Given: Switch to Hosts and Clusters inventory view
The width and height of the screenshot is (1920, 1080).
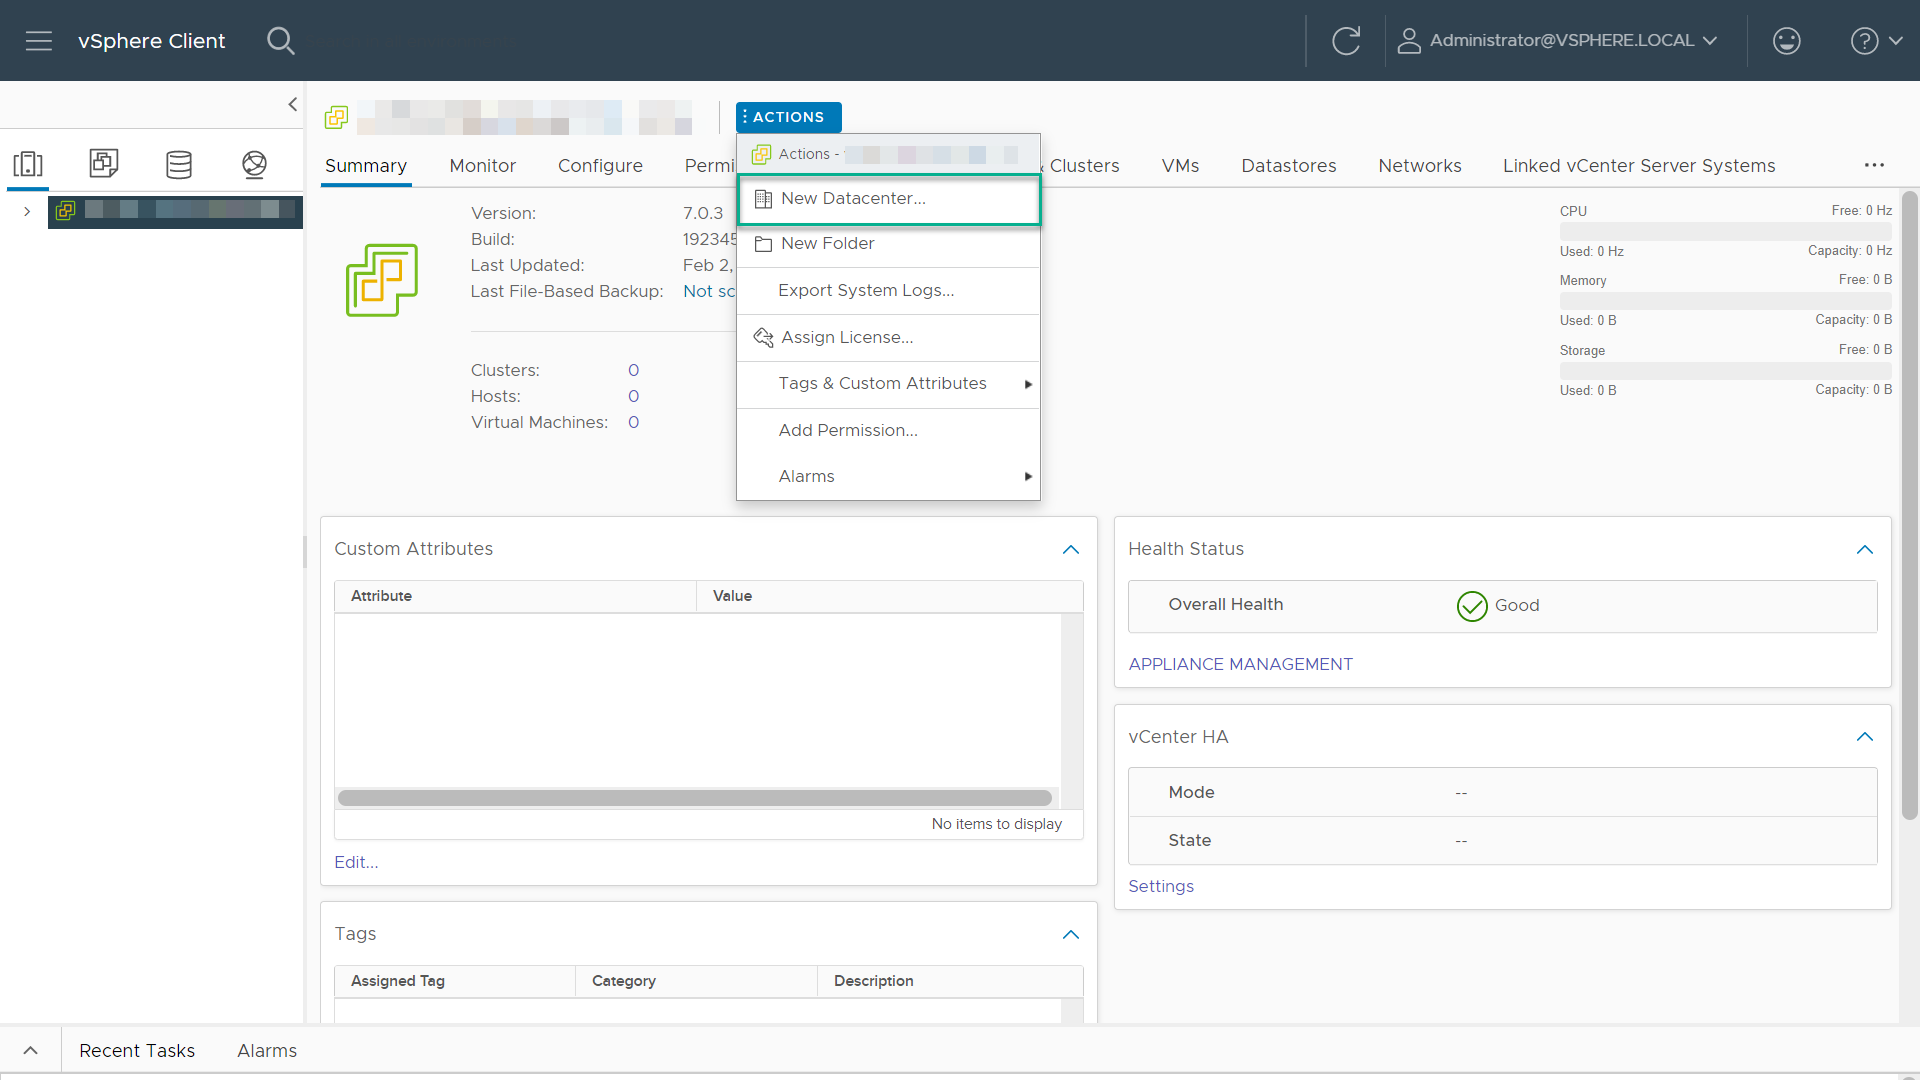Looking at the screenshot, I should coord(28,164).
